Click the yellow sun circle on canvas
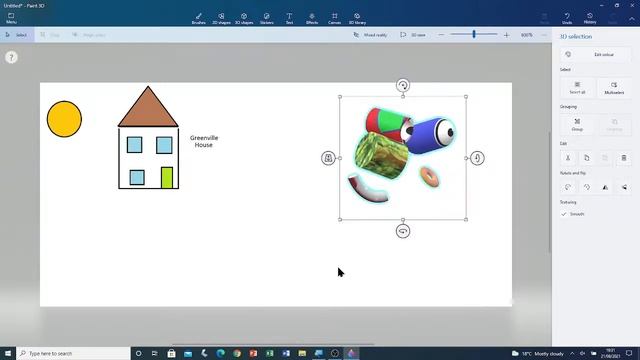This screenshot has width=640, height=360. (64, 119)
